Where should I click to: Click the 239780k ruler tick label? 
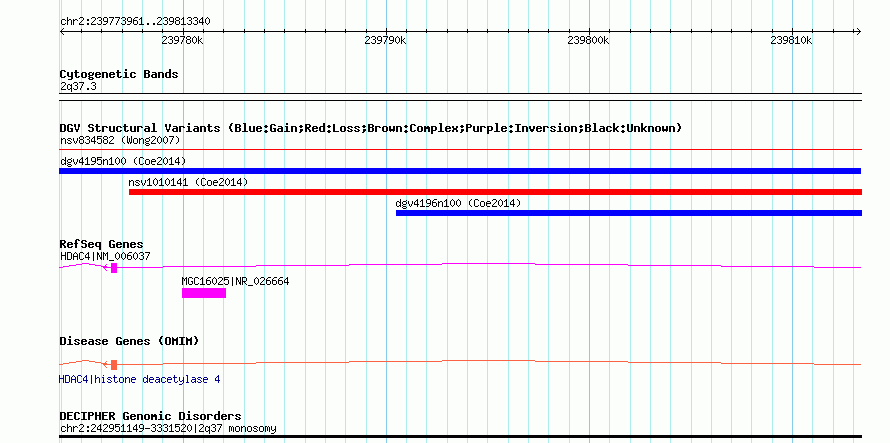(x=183, y=40)
